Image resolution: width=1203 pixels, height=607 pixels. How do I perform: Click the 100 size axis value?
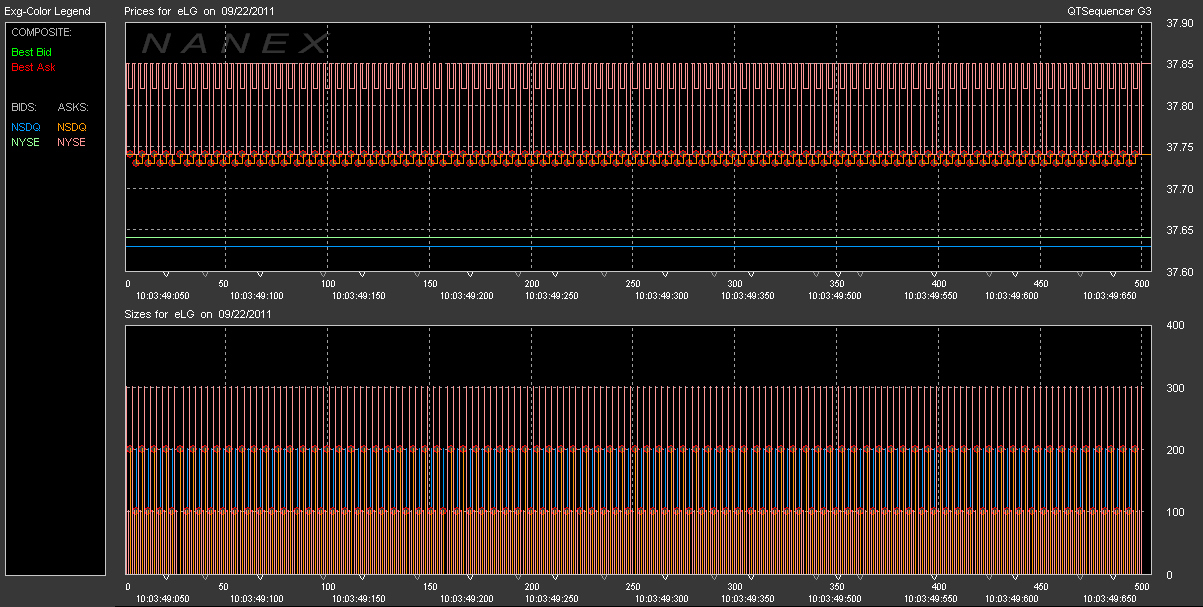(x=1176, y=513)
